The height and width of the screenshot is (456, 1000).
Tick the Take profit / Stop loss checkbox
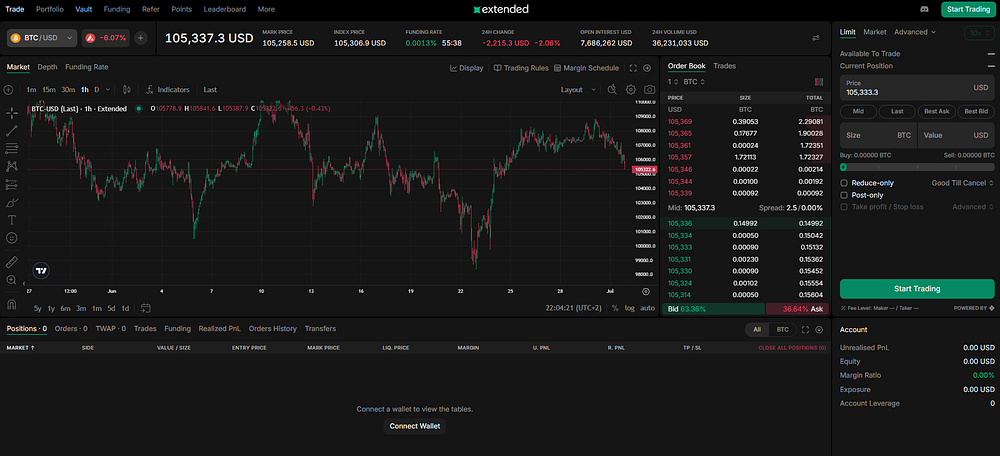coord(844,207)
